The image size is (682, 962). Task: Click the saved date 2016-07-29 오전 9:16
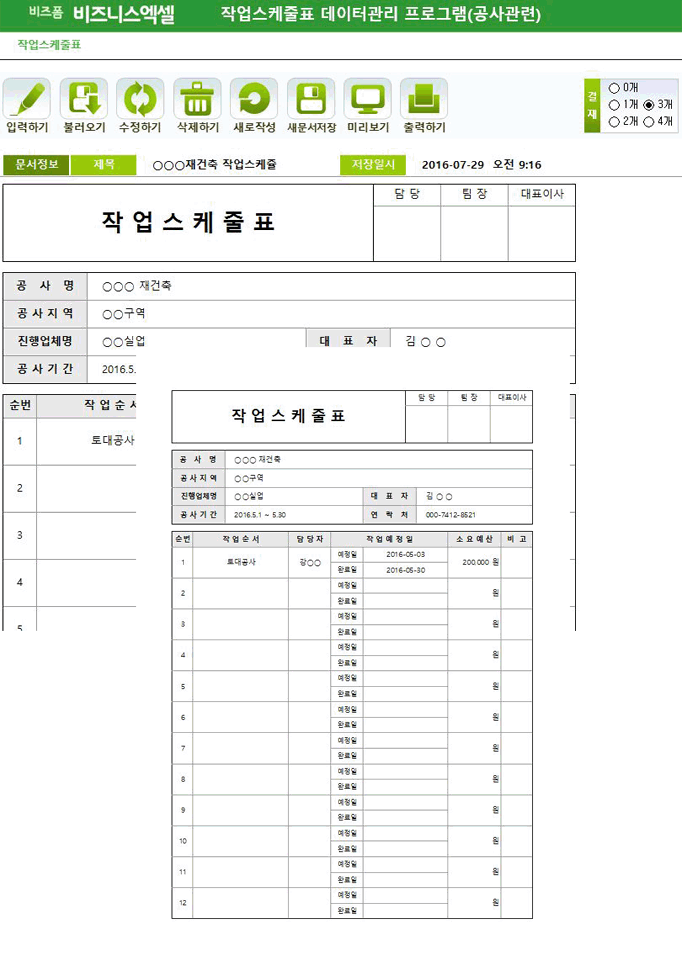[481, 164]
